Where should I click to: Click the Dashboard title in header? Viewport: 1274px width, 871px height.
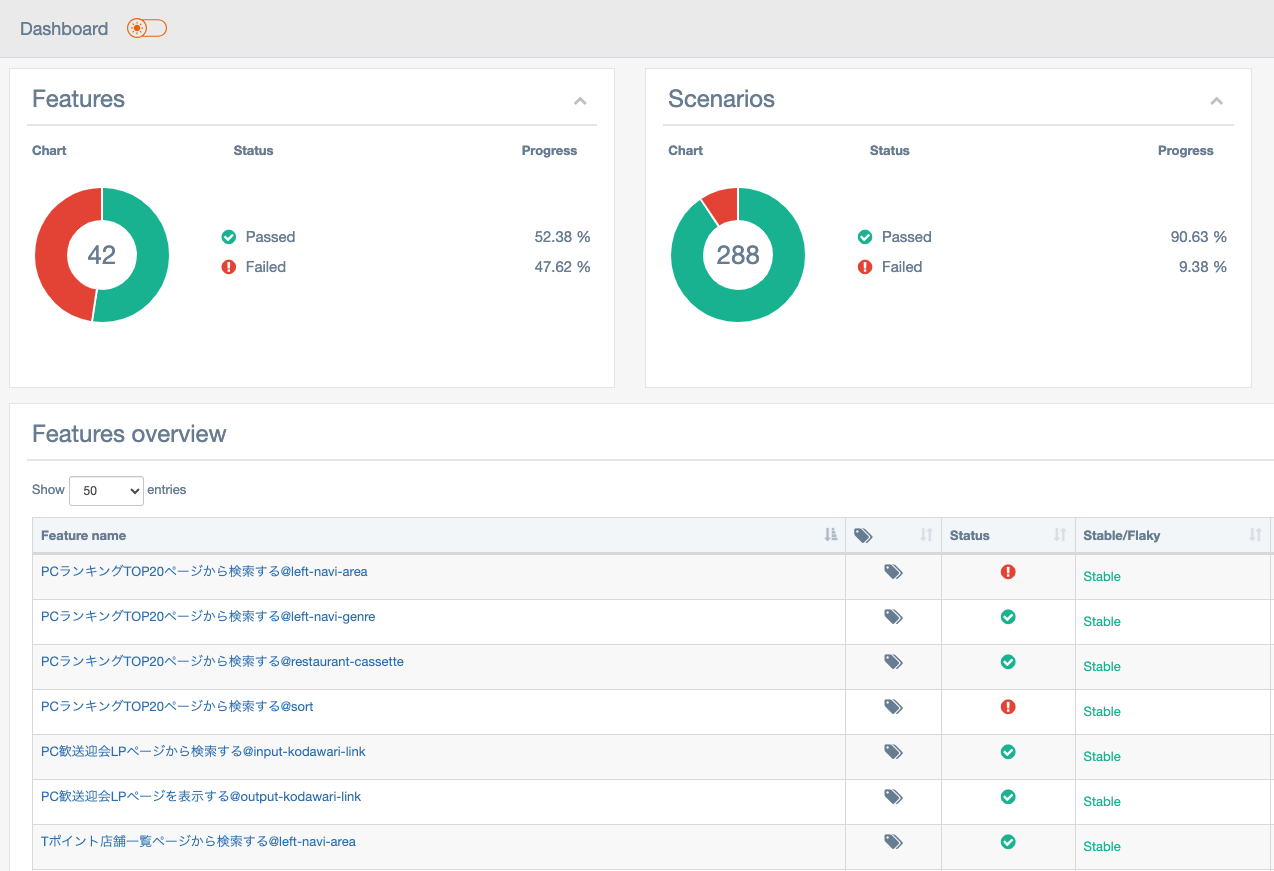tap(64, 29)
